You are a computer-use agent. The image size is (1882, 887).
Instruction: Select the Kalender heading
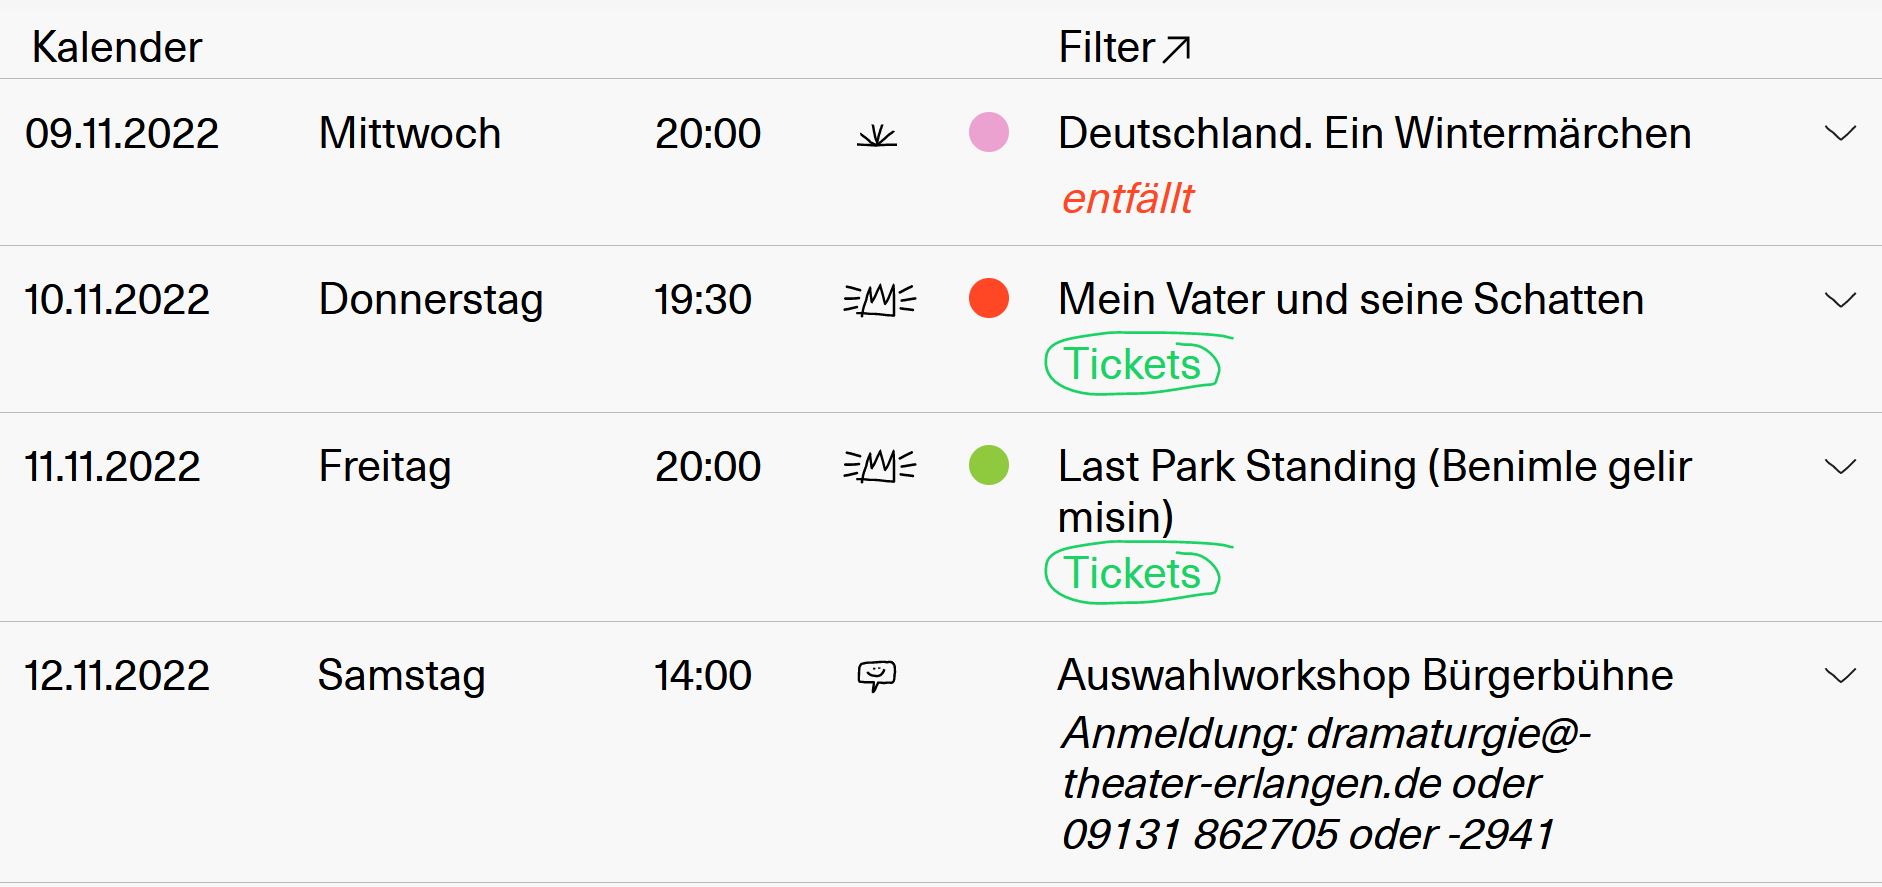117,48
